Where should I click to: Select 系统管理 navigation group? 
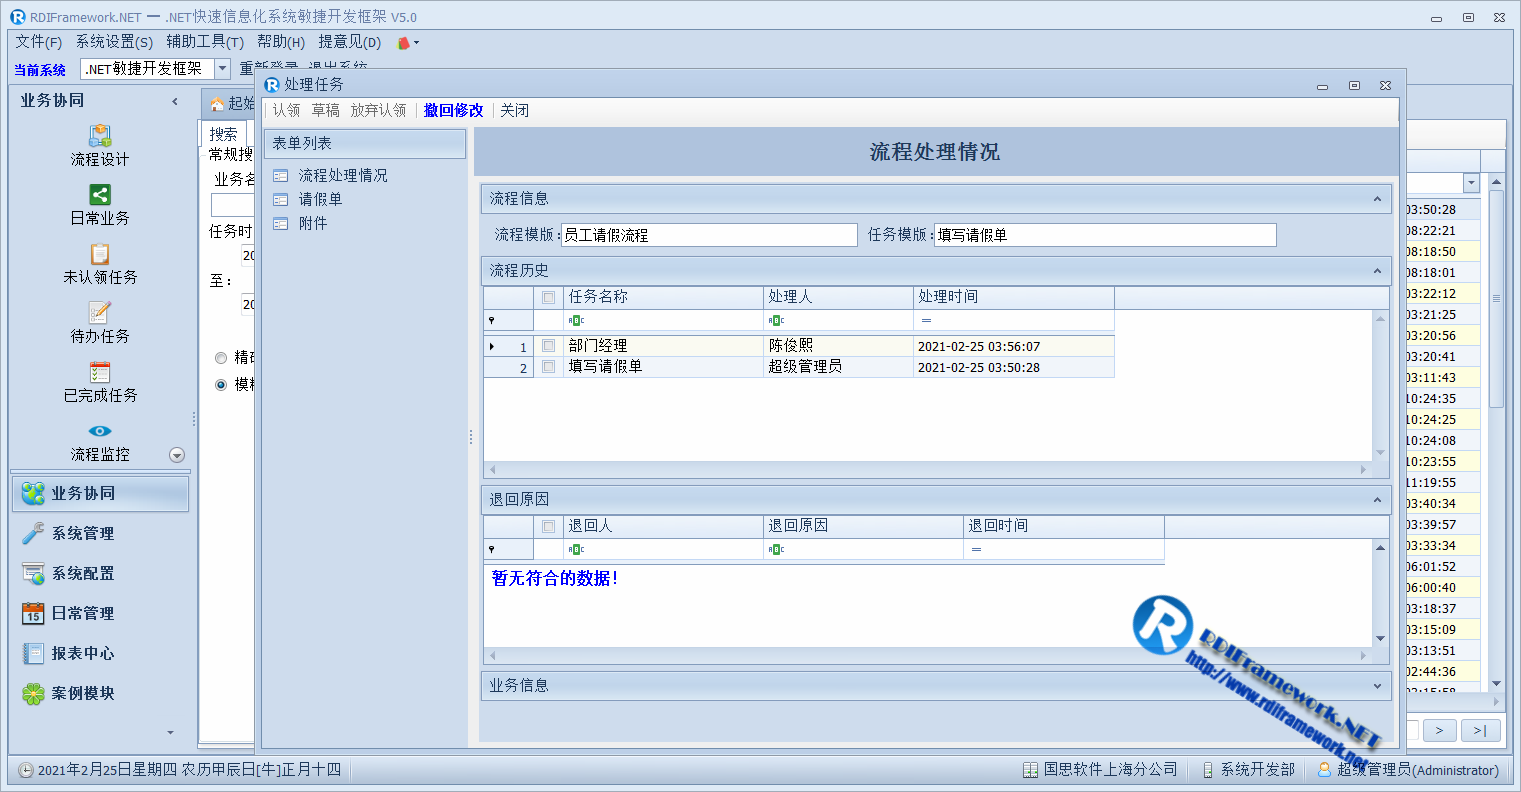pos(100,534)
